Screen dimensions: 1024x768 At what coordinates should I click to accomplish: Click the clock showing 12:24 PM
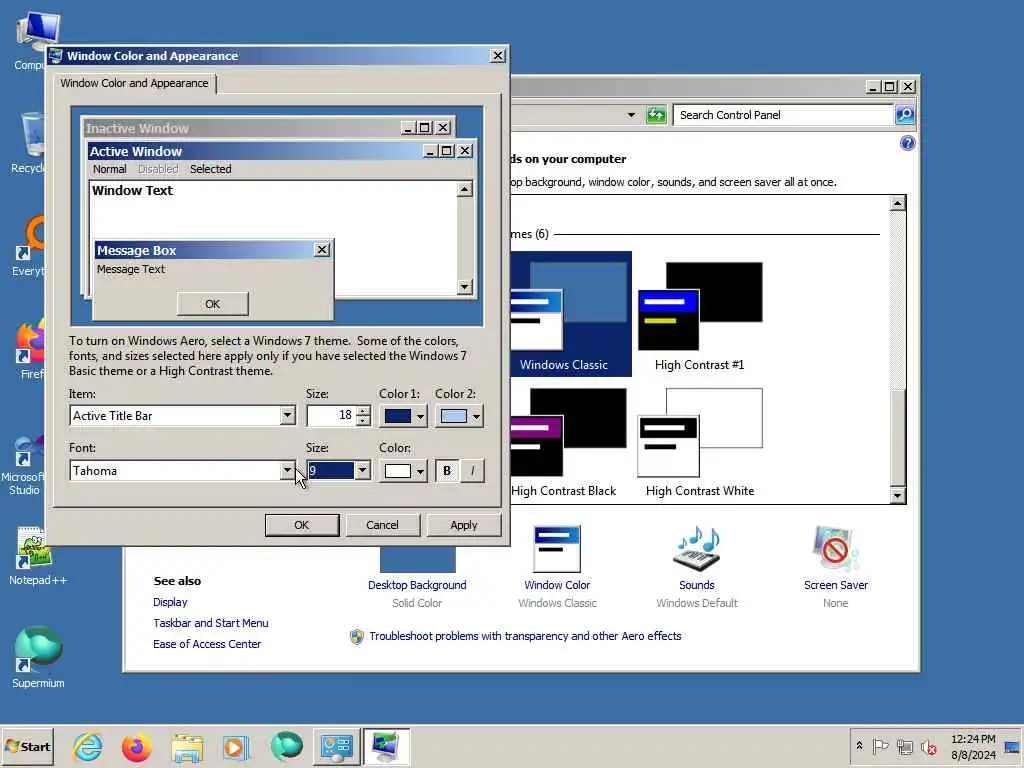point(973,739)
